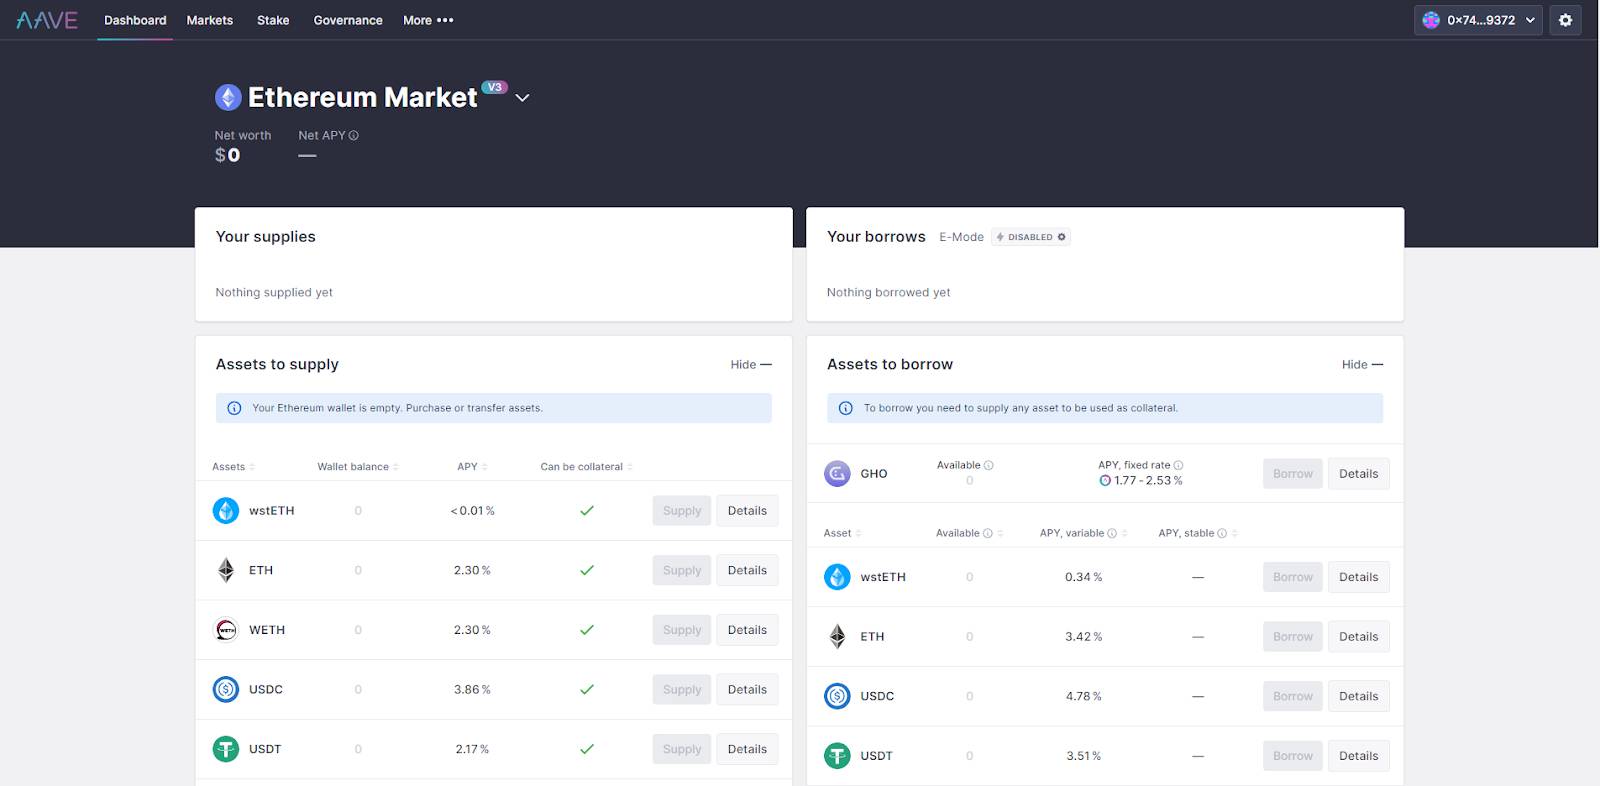1600x786 pixels.
Task: Open Details for USDT supply row
Action: (x=747, y=749)
